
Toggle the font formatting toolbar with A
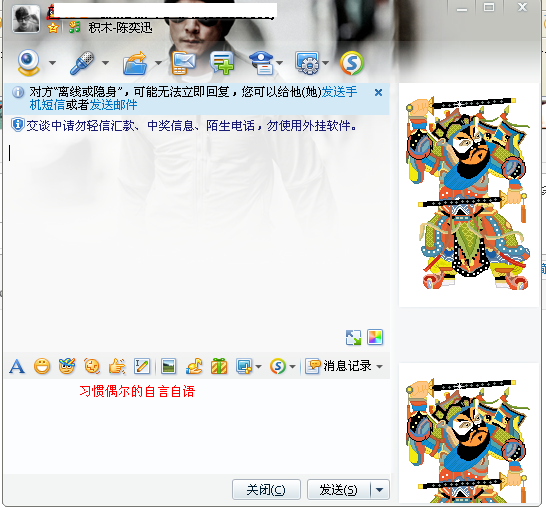17,366
